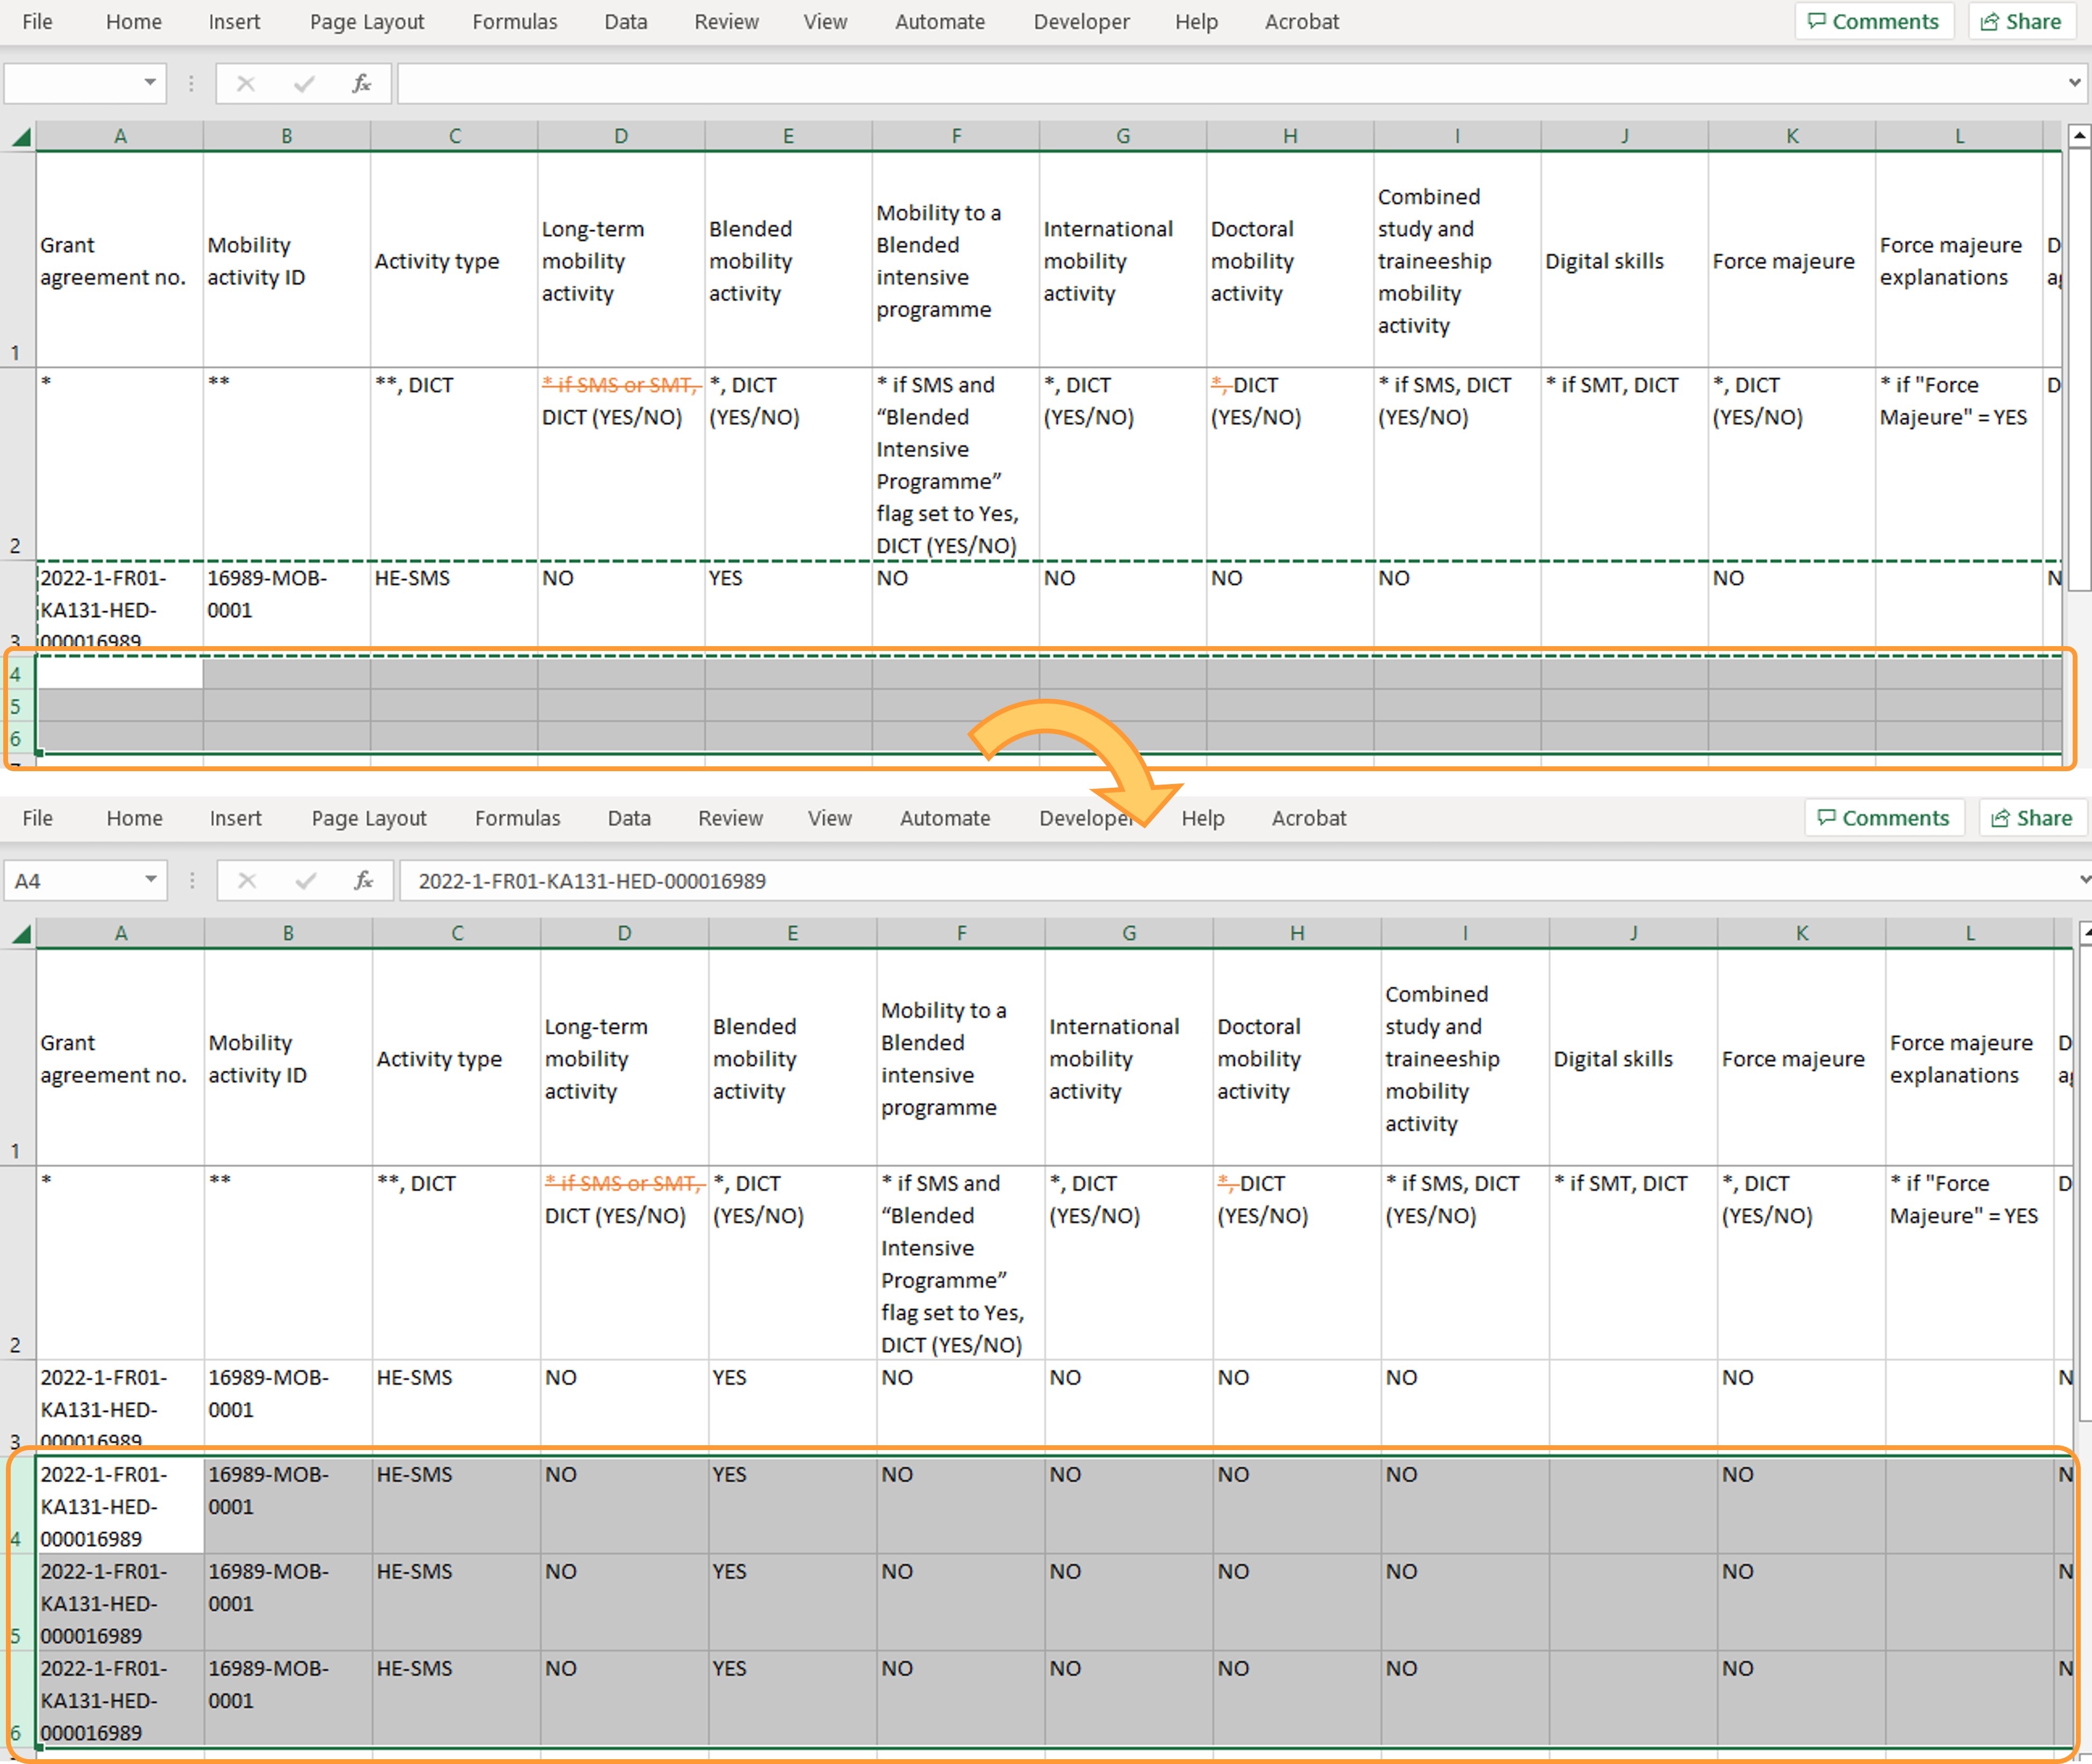Open Review tab in top window

point(727,21)
